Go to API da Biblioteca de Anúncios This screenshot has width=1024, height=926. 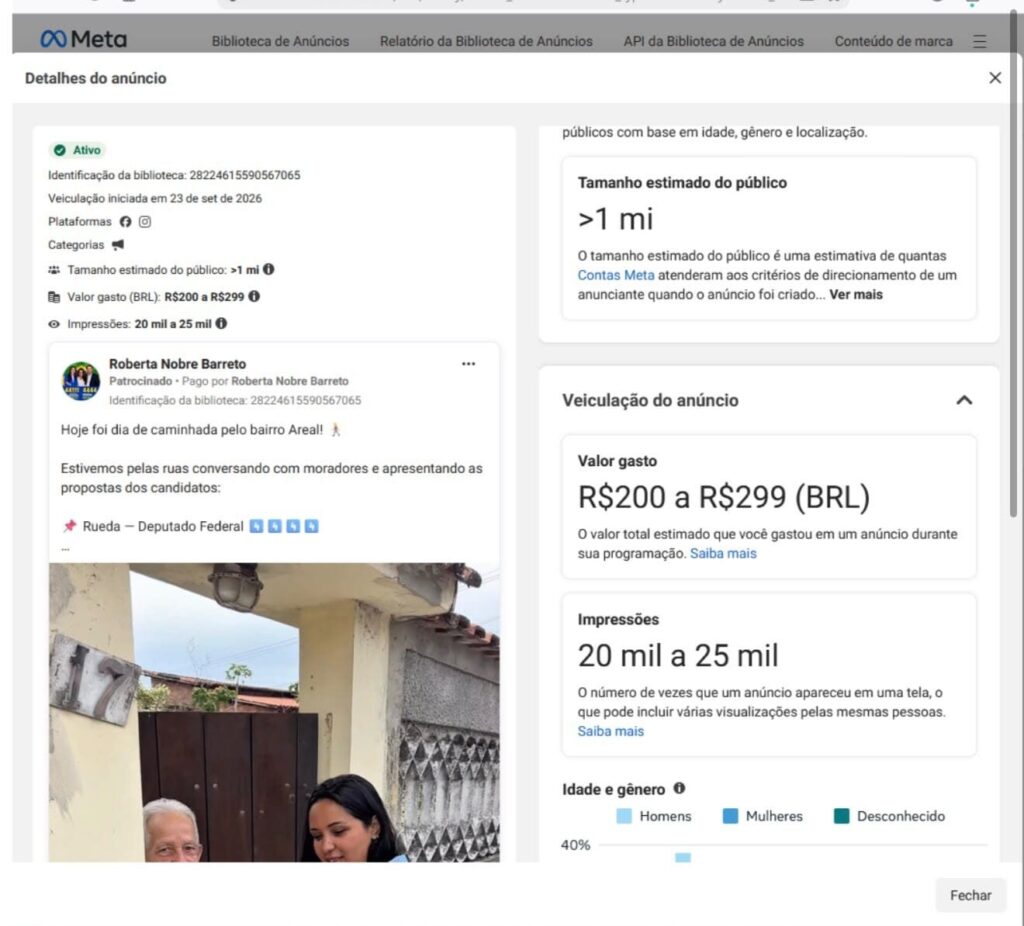coord(713,41)
